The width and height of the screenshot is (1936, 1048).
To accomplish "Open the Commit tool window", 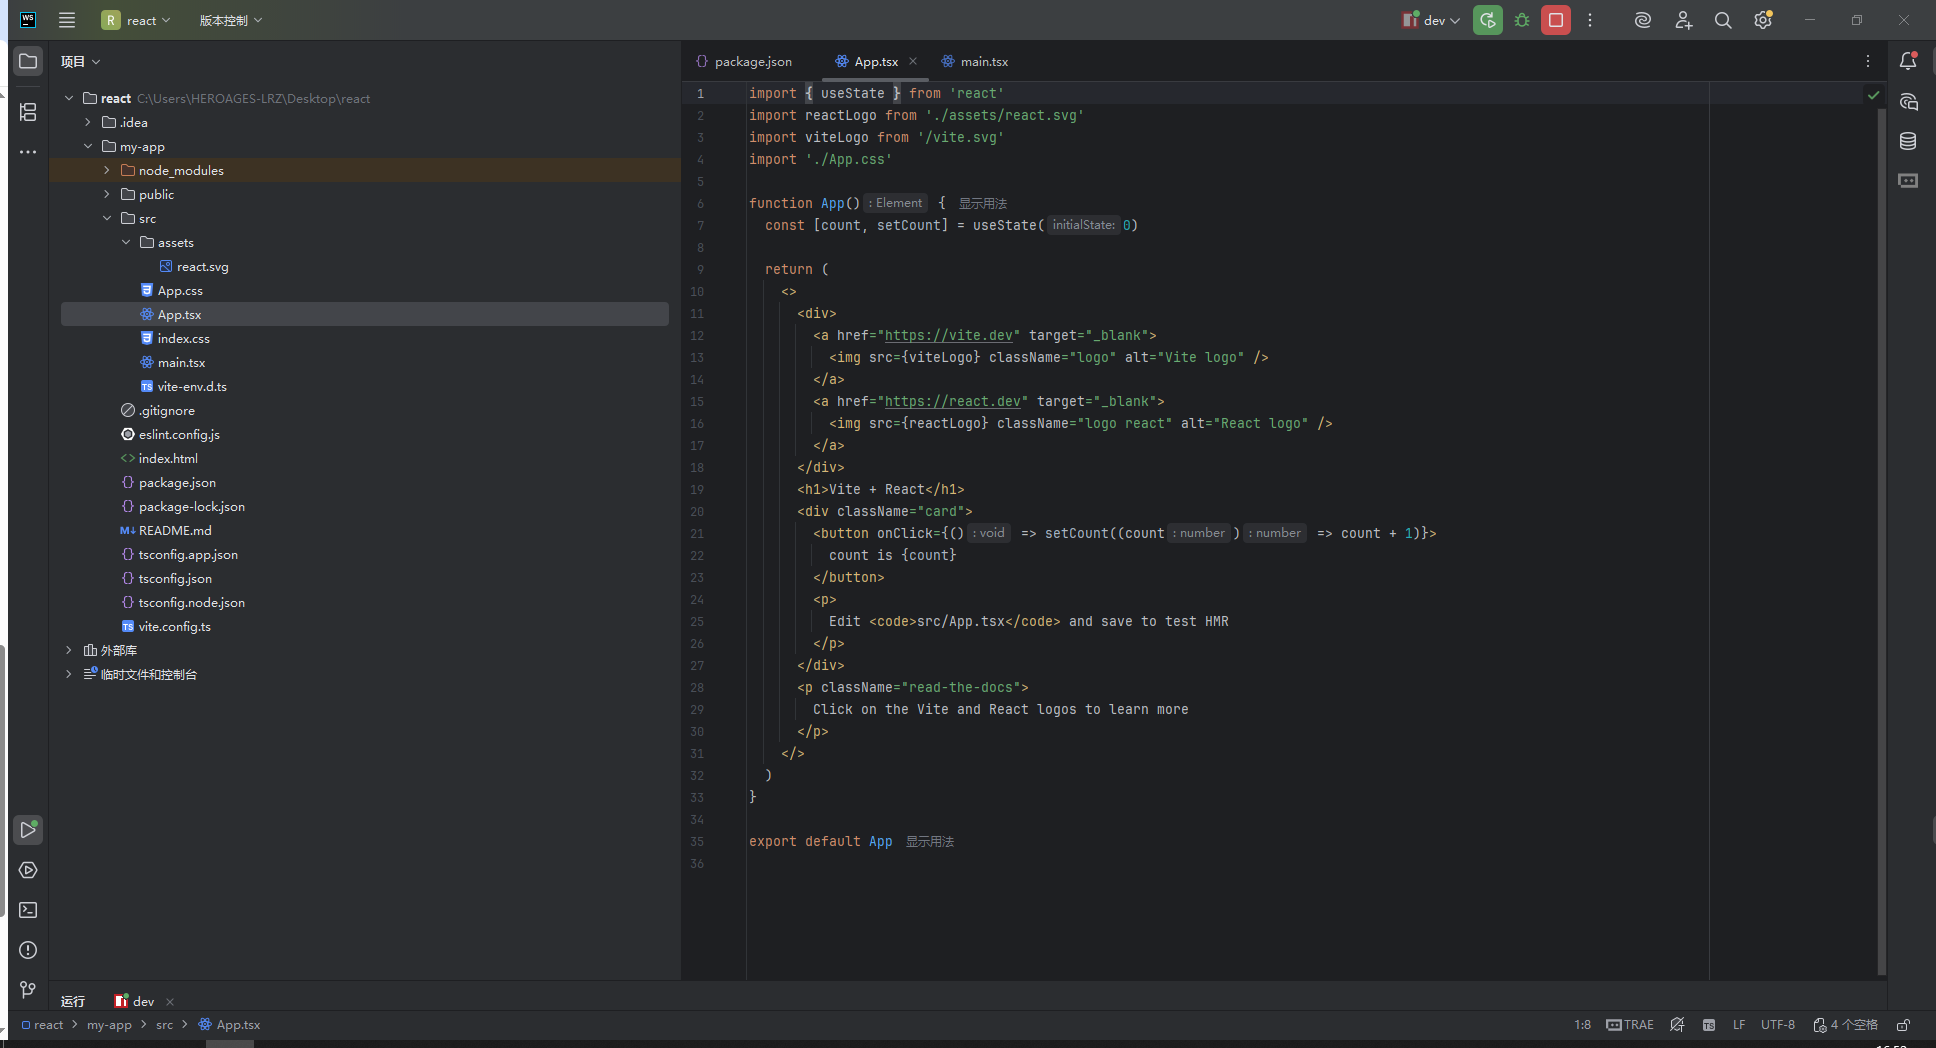I will click(27, 112).
